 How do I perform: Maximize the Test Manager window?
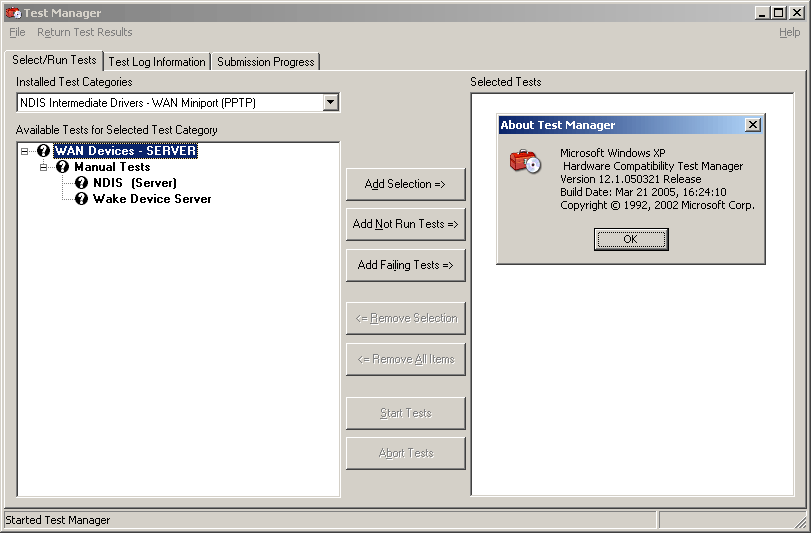point(777,13)
